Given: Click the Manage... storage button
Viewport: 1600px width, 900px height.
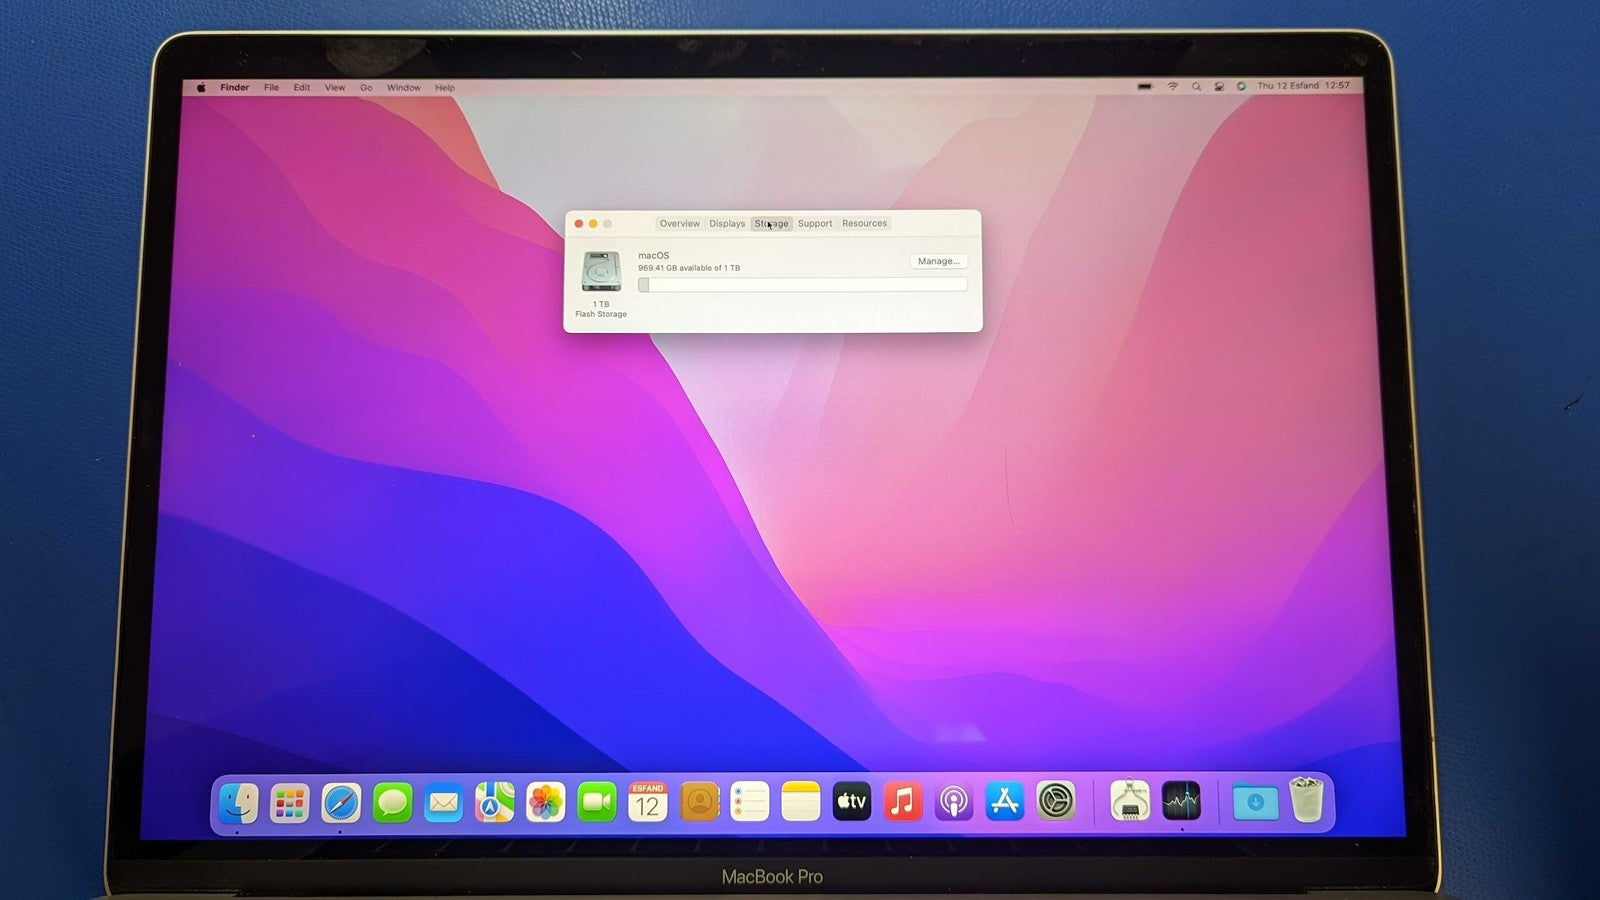Looking at the screenshot, I should tap(938, 261).
